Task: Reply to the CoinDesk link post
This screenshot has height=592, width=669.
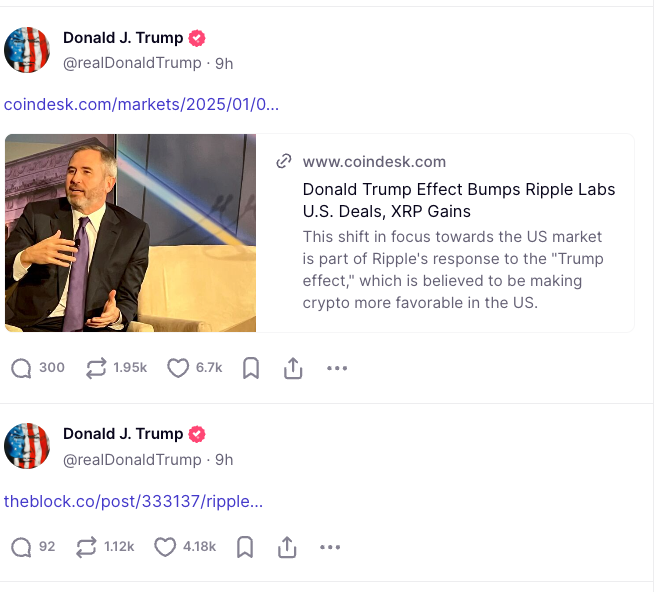Action: tap(22, 368)
